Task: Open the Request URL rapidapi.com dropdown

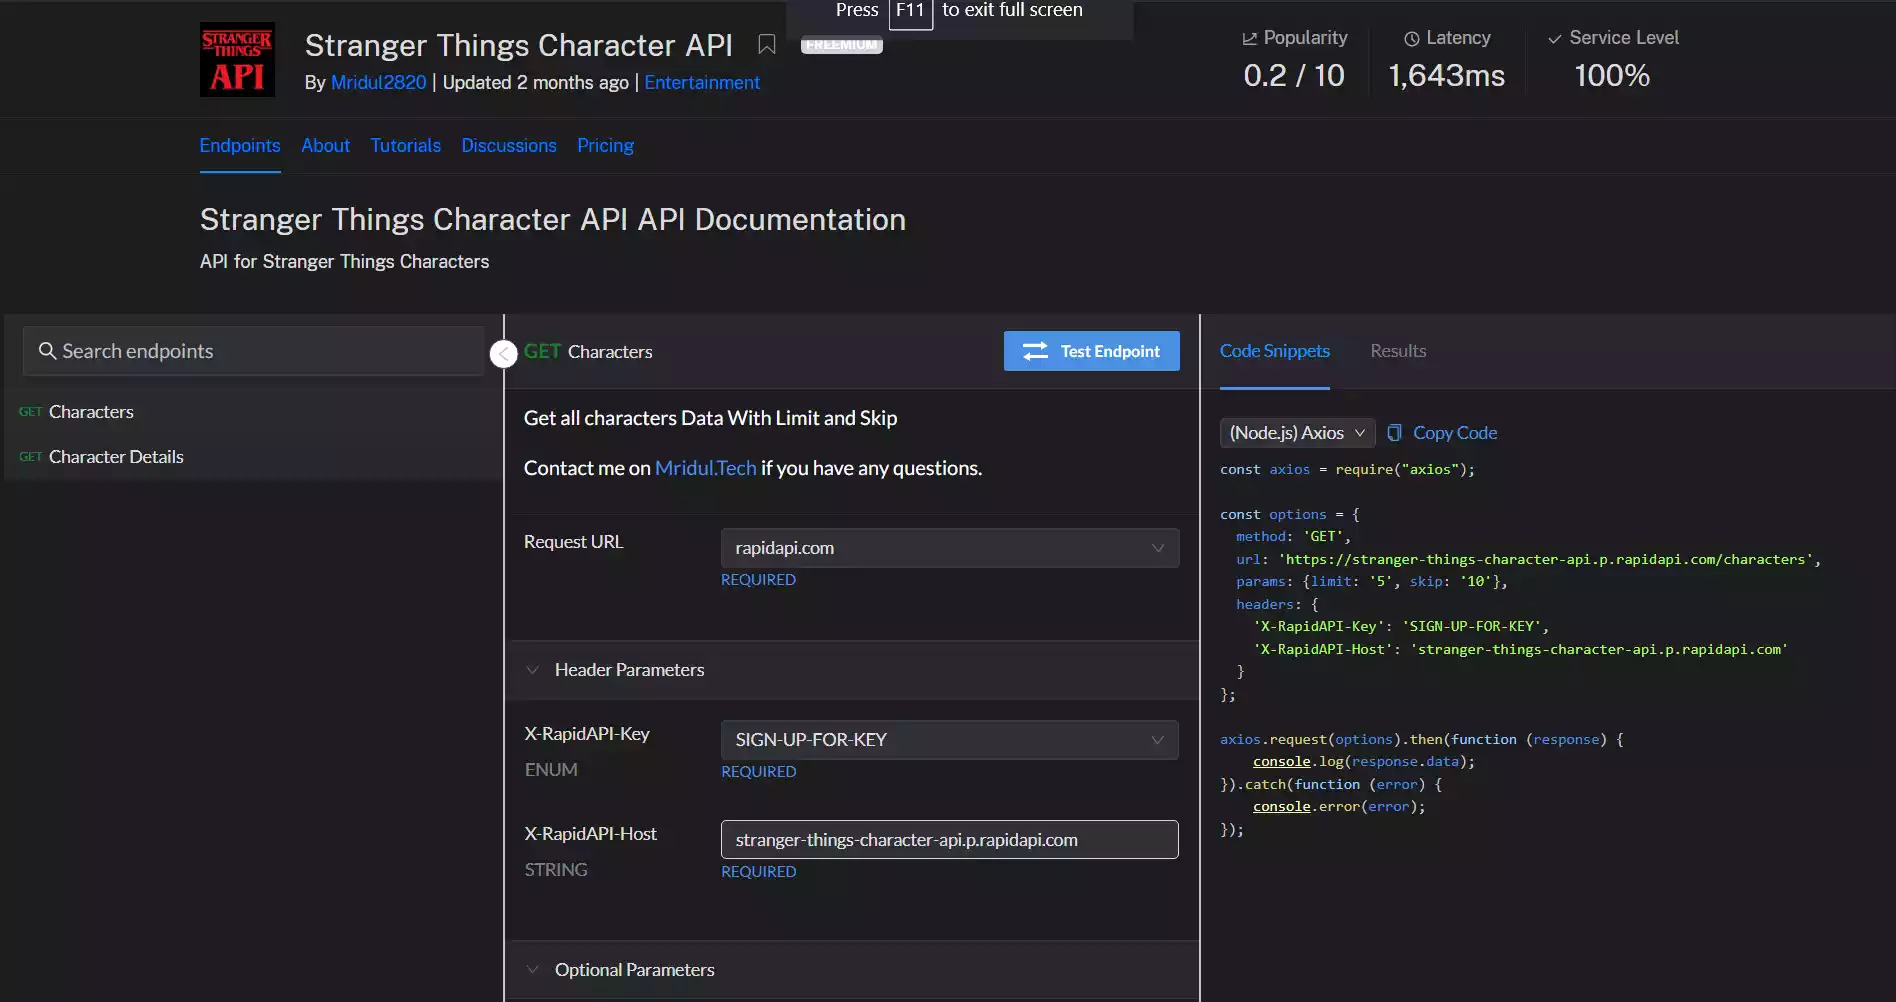Action: 950,548
